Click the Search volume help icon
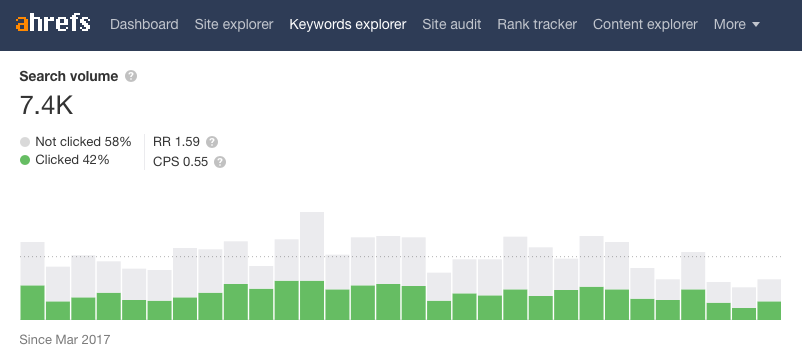Viewport: 802px width, 361px height. click(131, 77)
